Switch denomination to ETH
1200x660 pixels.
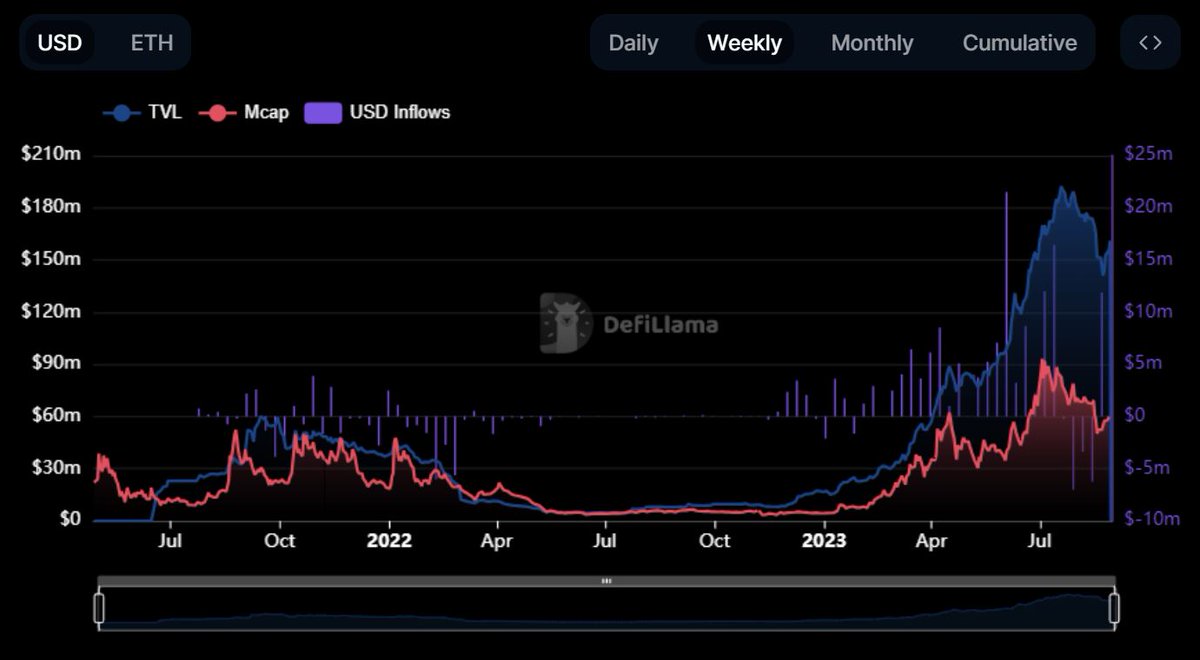[x=152, y=43]
